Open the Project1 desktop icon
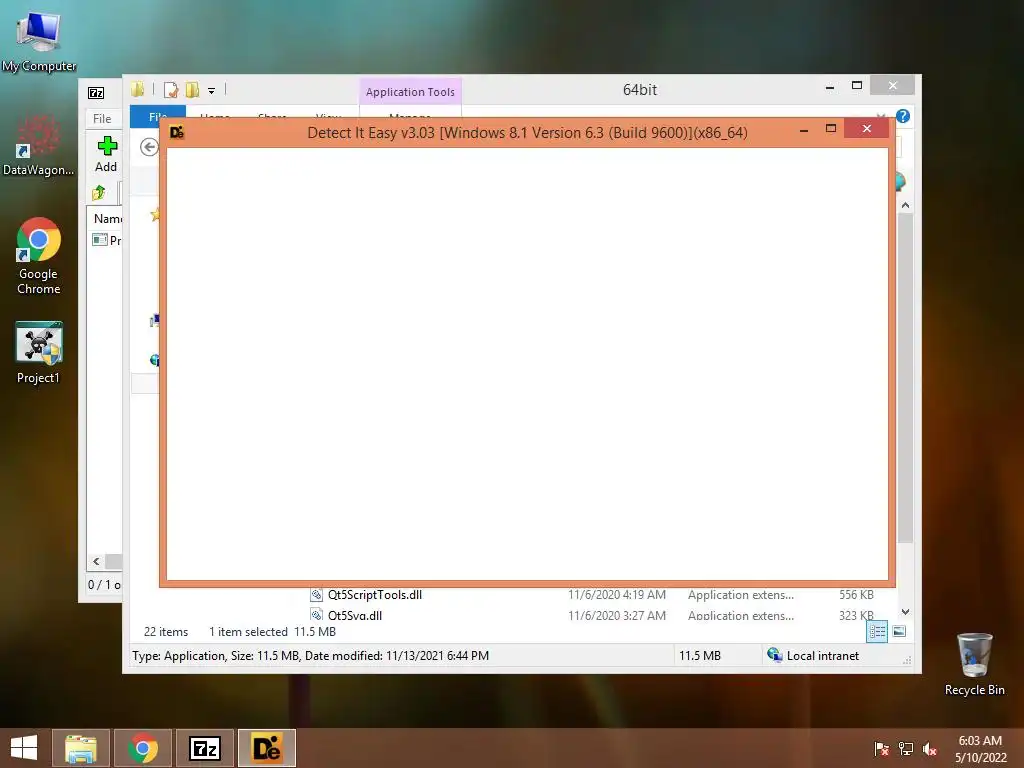This screenshot has width=1024, height=768. click(x=39, y=353)
